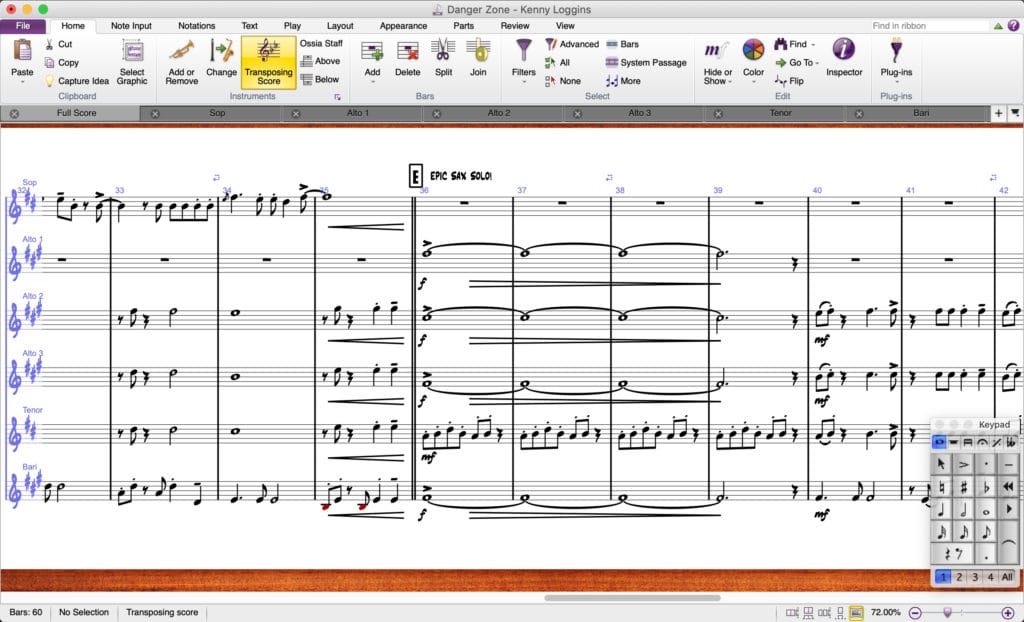The width and height of the screenshot is (1024, 622).
Task: Open a new tab with plus button
Action: pyautogui.click(x=998, y=113)
